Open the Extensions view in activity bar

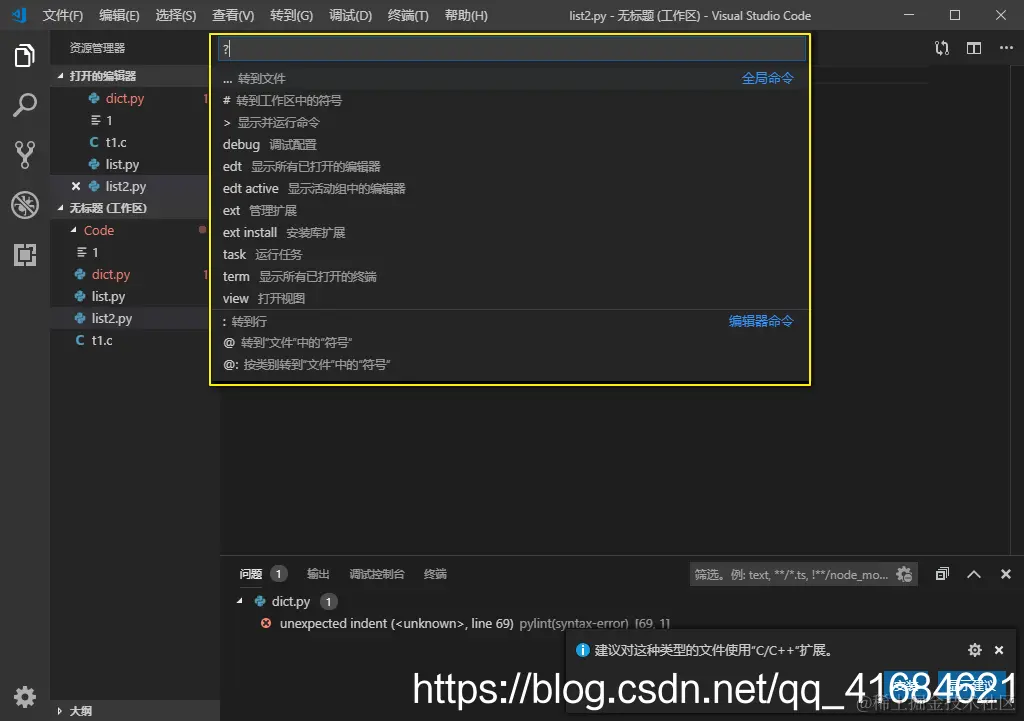pyautogui.click(x=25, y=255)
